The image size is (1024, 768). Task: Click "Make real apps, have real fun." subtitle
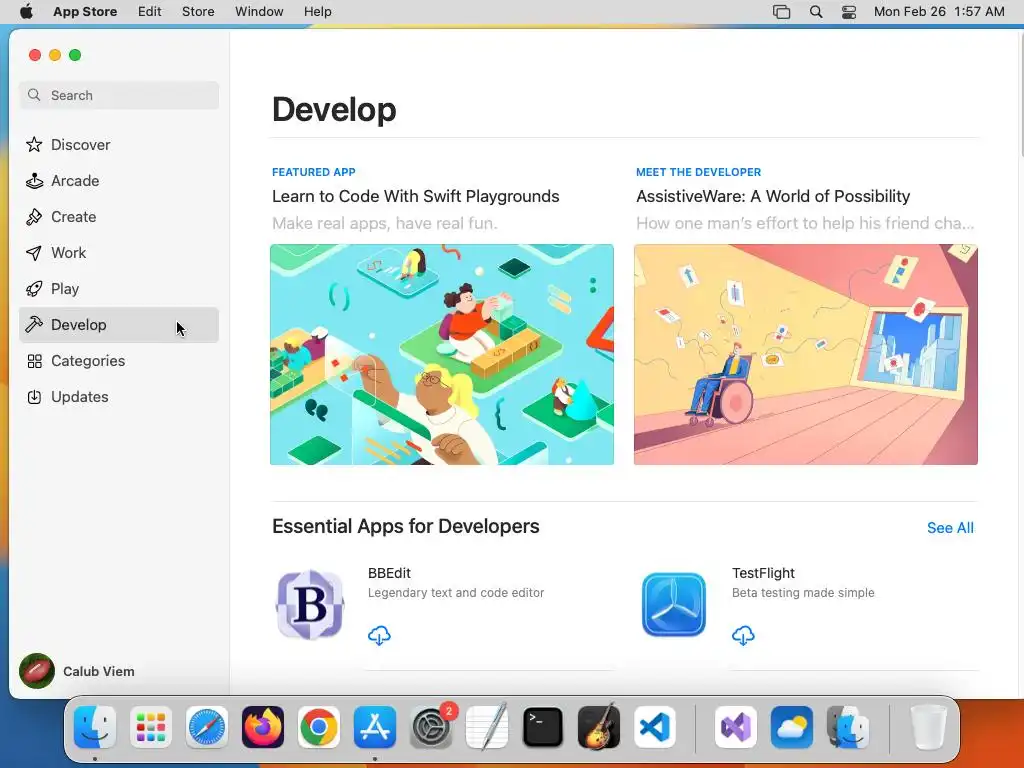(x=385, y=223)
